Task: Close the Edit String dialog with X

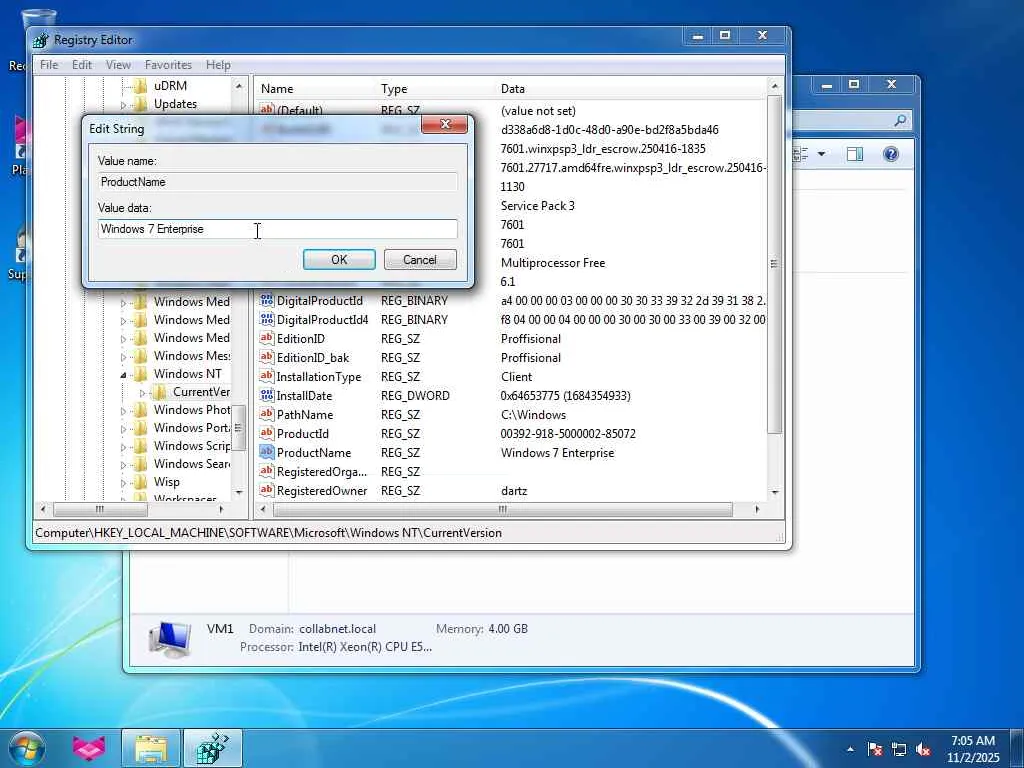Action: (x=445, y=124)
